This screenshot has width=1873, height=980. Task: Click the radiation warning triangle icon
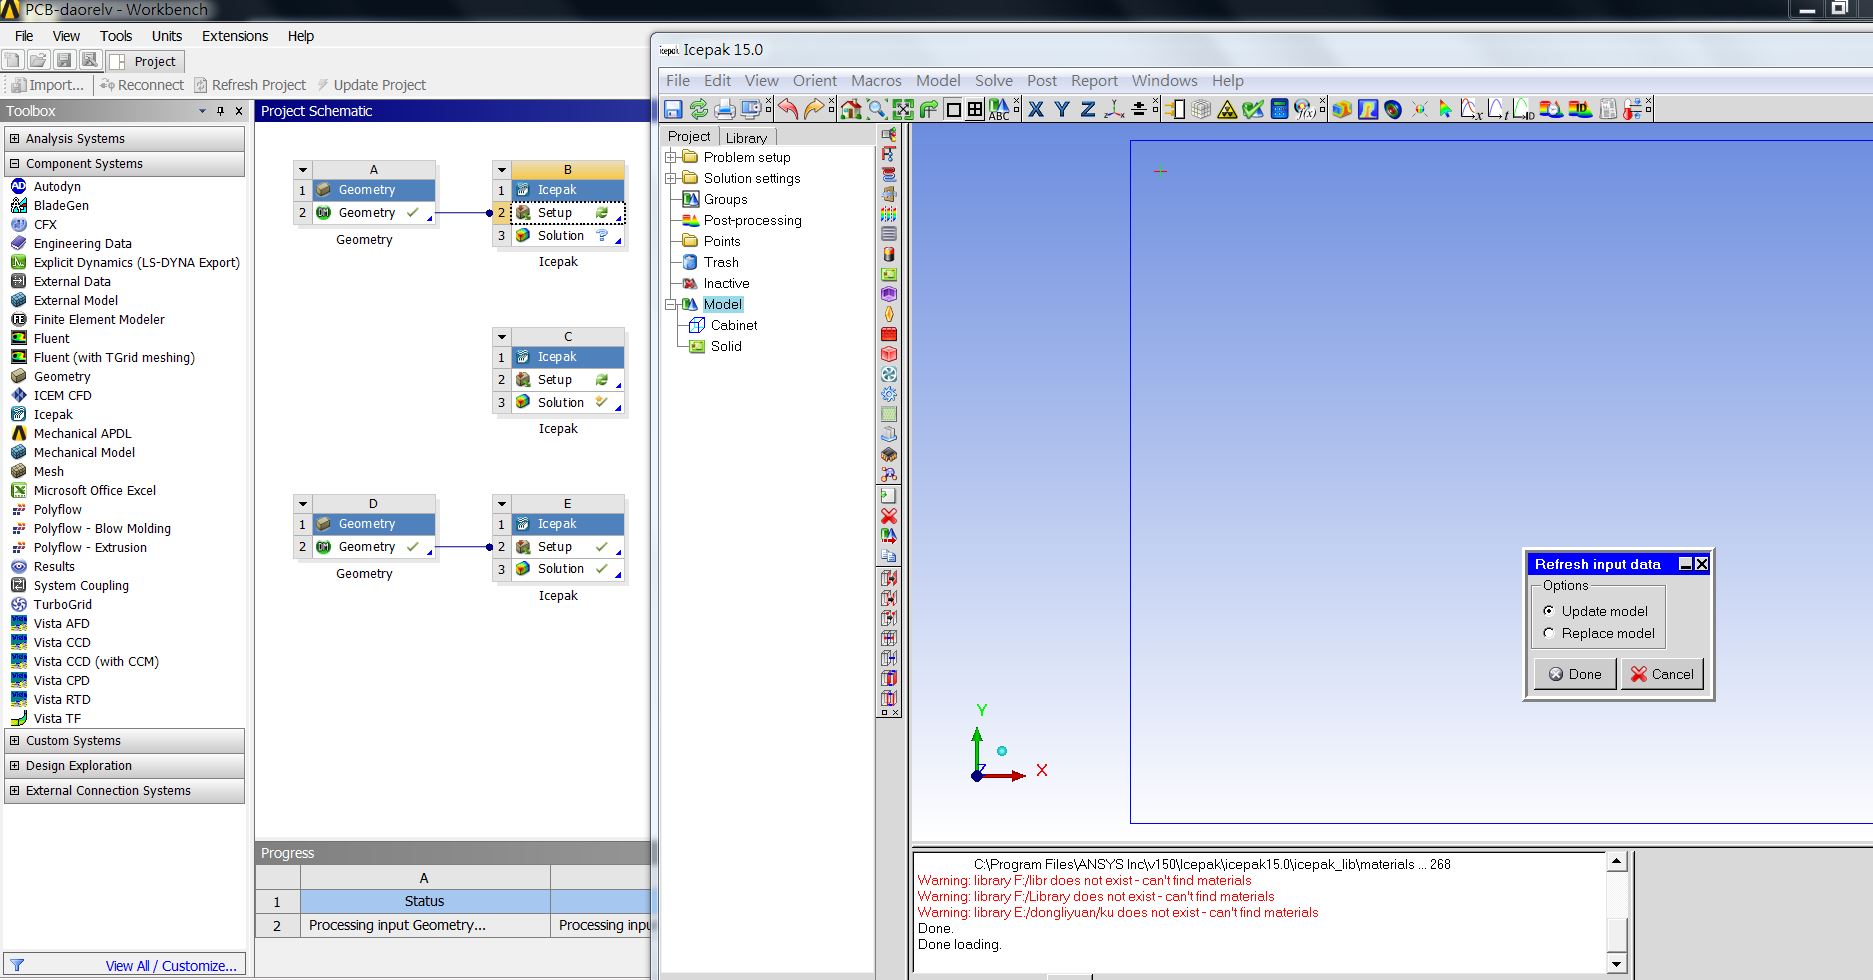pos(1227,109)
